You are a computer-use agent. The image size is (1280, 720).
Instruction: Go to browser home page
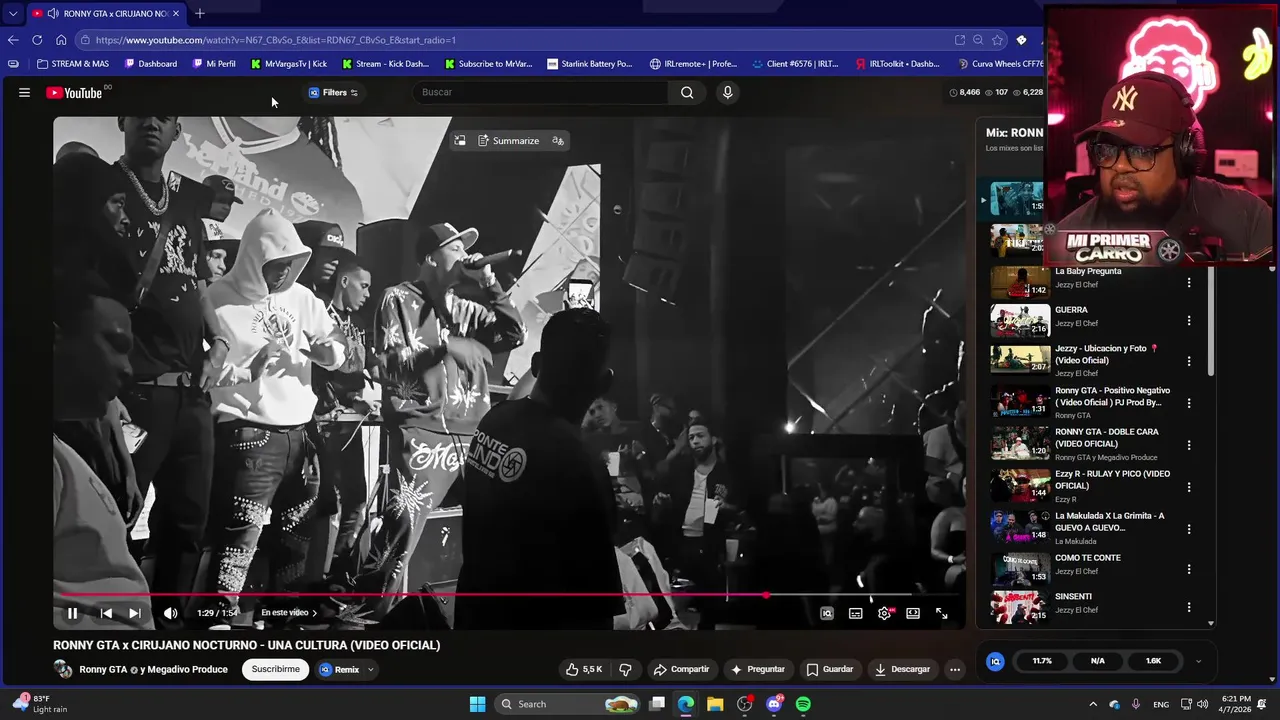click(61, 40)
